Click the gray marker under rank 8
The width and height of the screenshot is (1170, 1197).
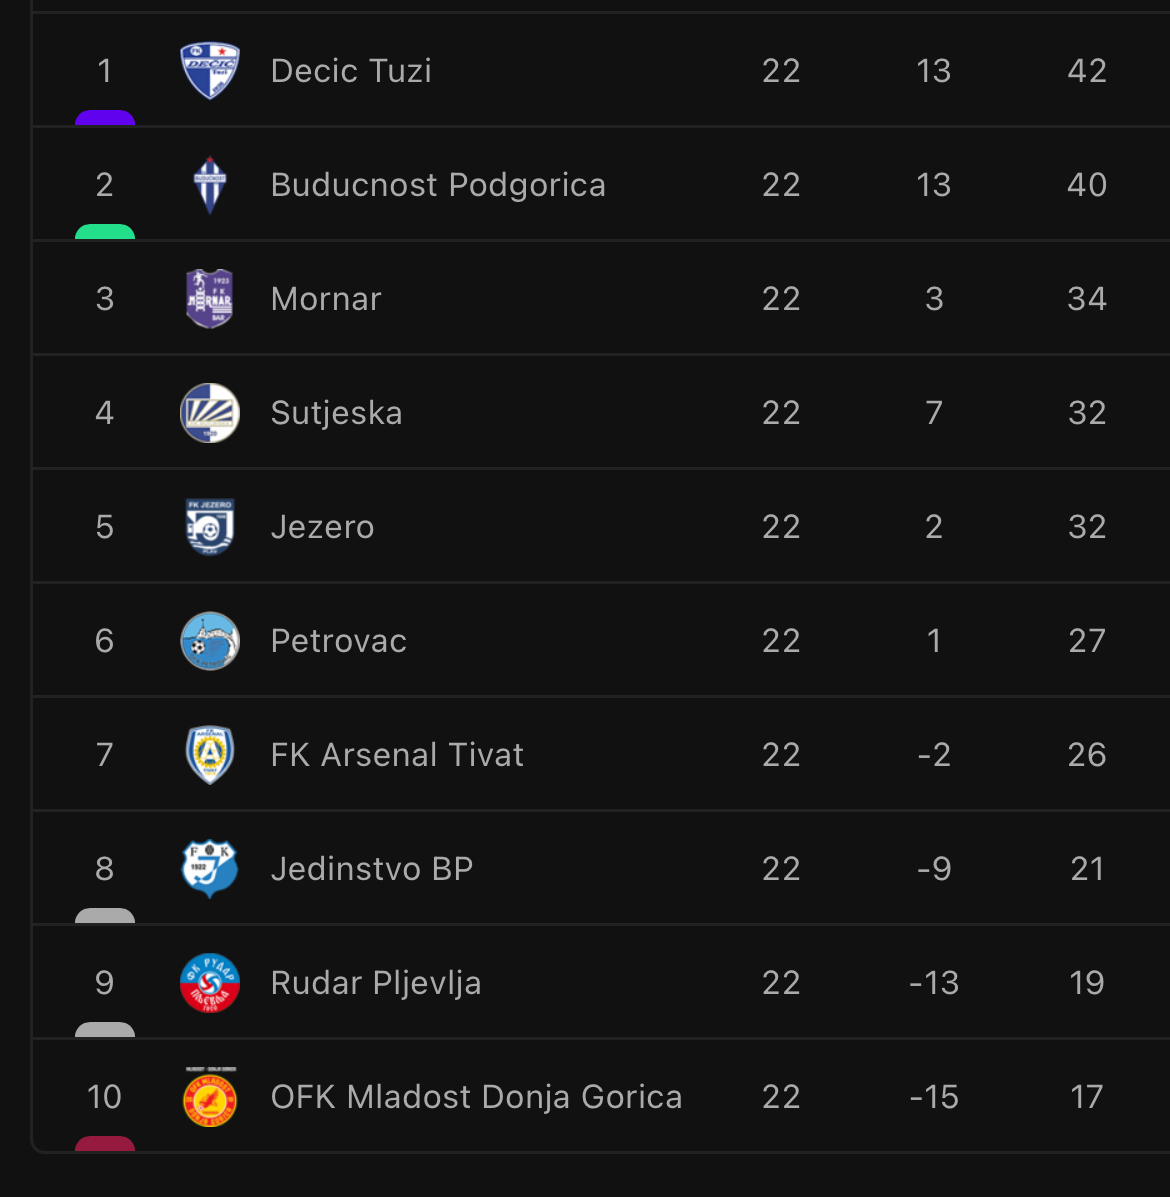105,915
